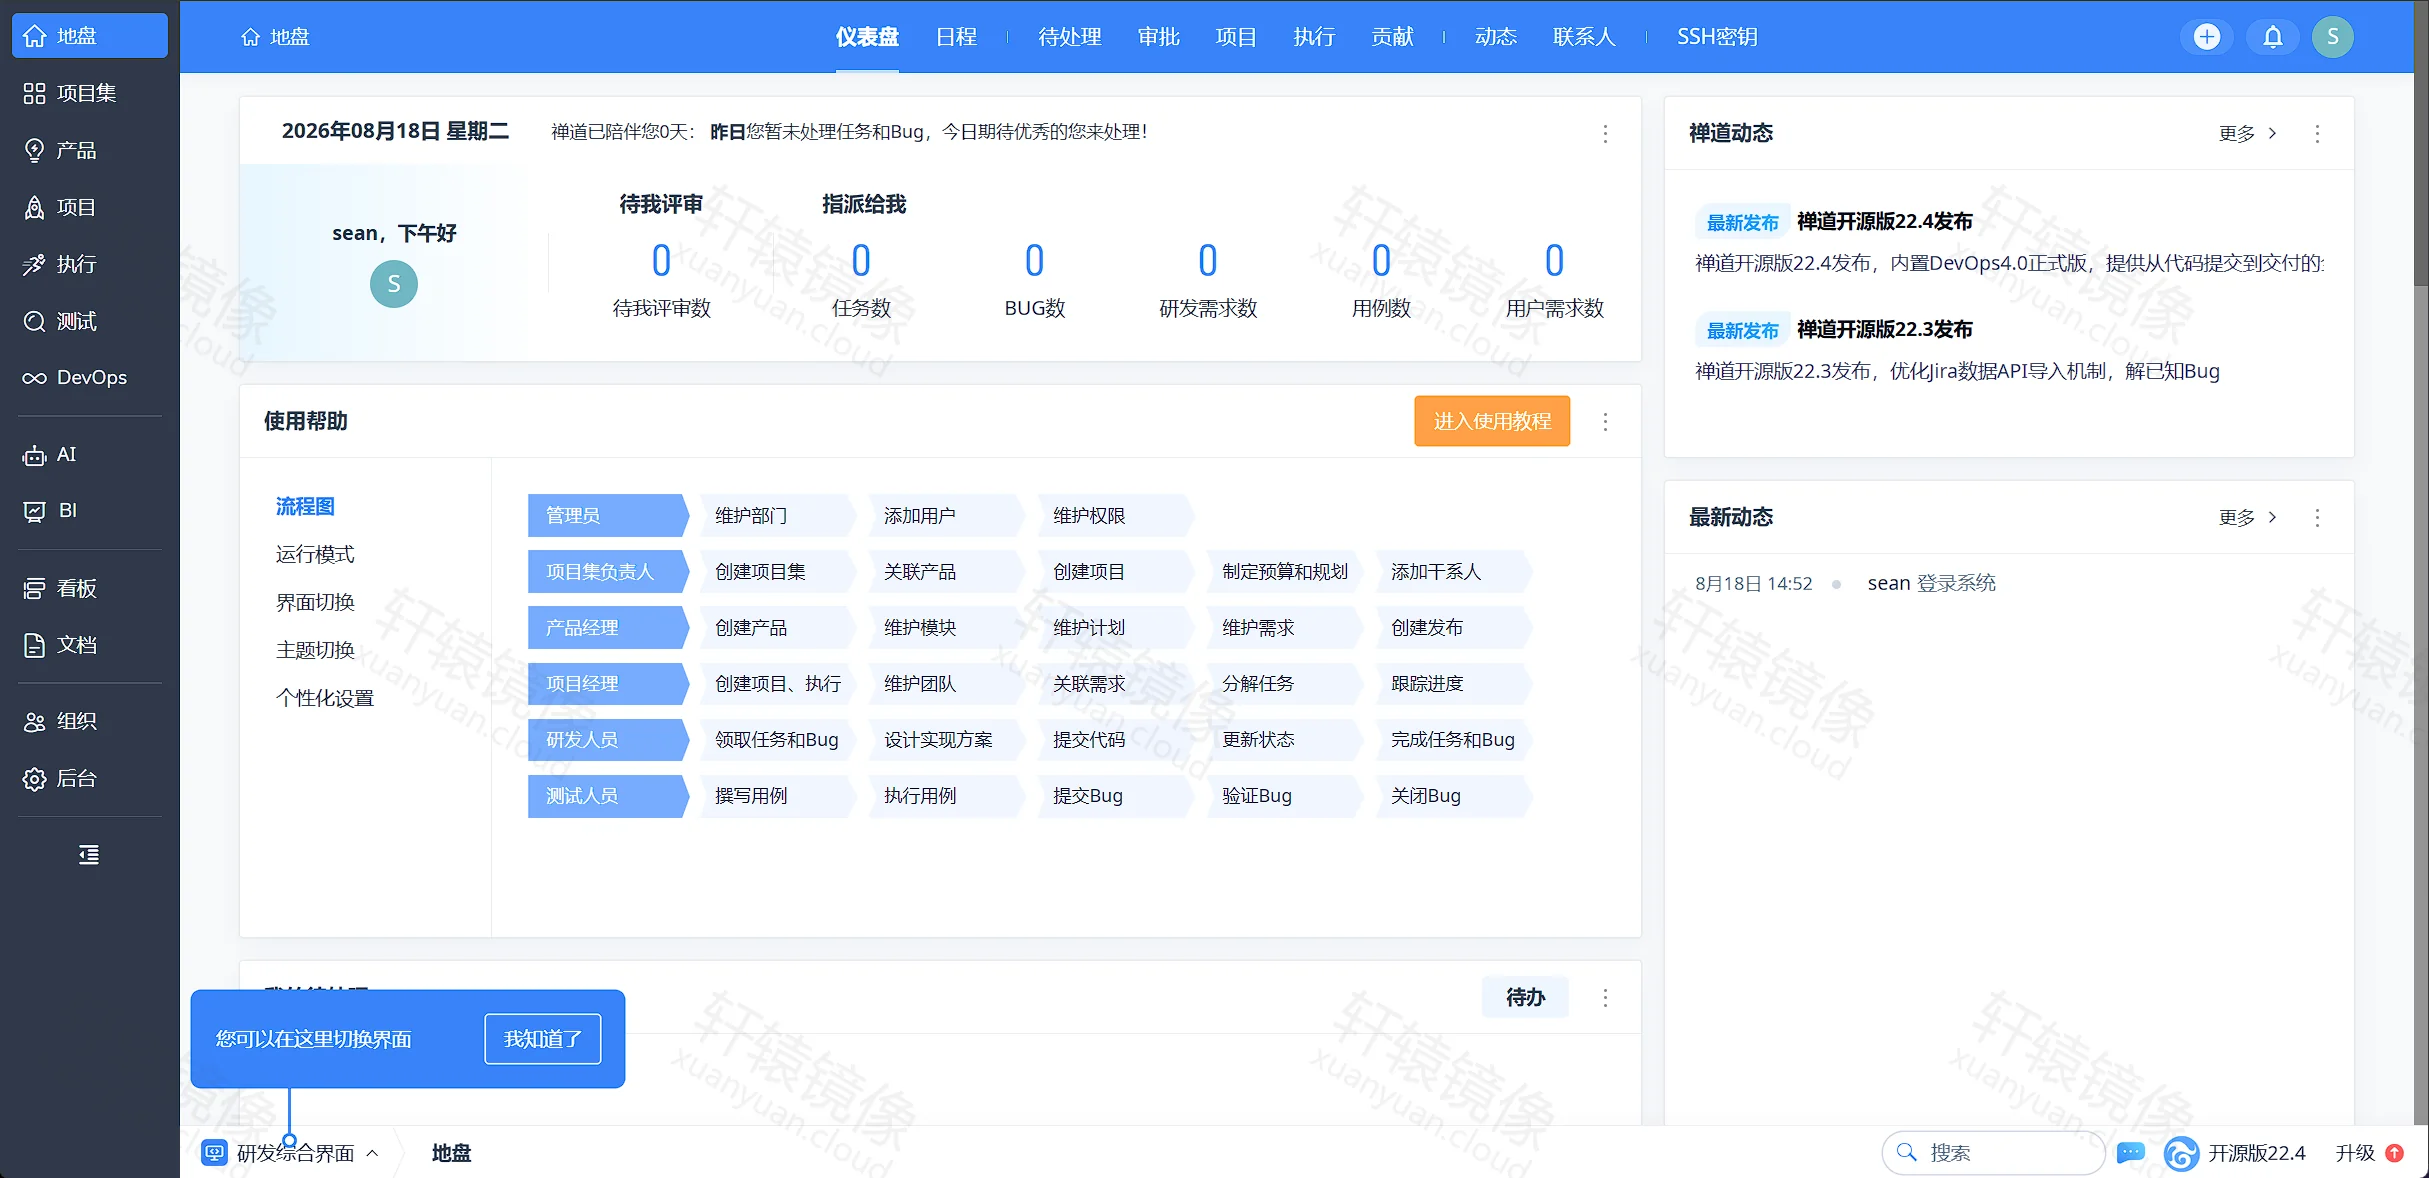Screen dimensions: 2429x1178
Task: Click the red upgrade arrow icon
Action: 2395,1153
